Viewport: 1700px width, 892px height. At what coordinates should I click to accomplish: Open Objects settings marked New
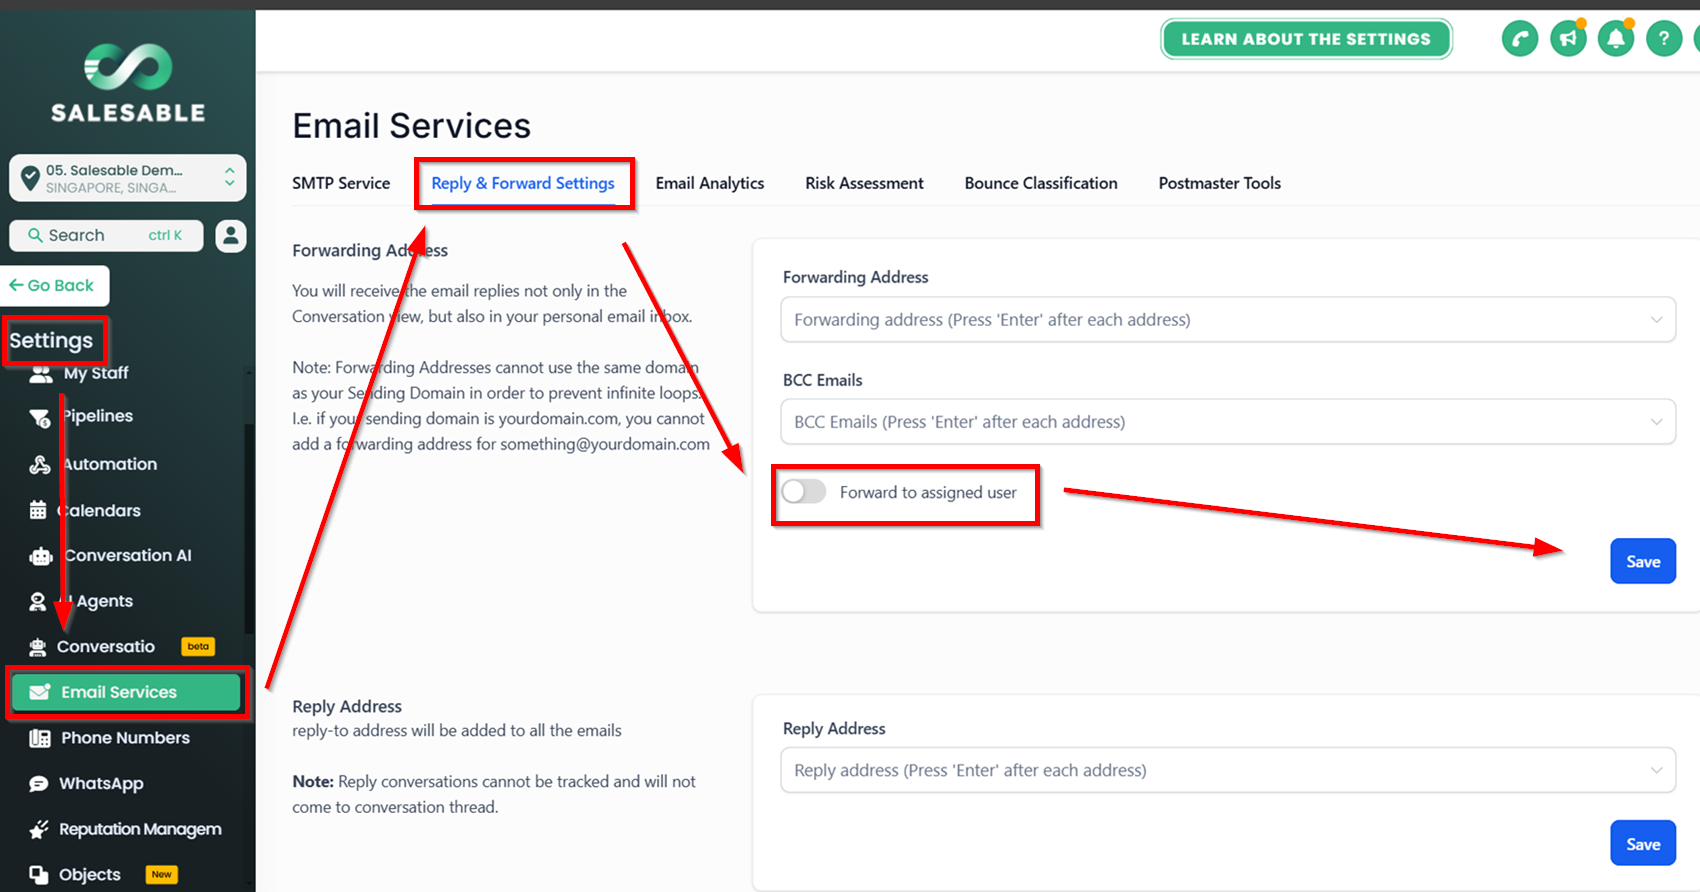pos(90,875)
